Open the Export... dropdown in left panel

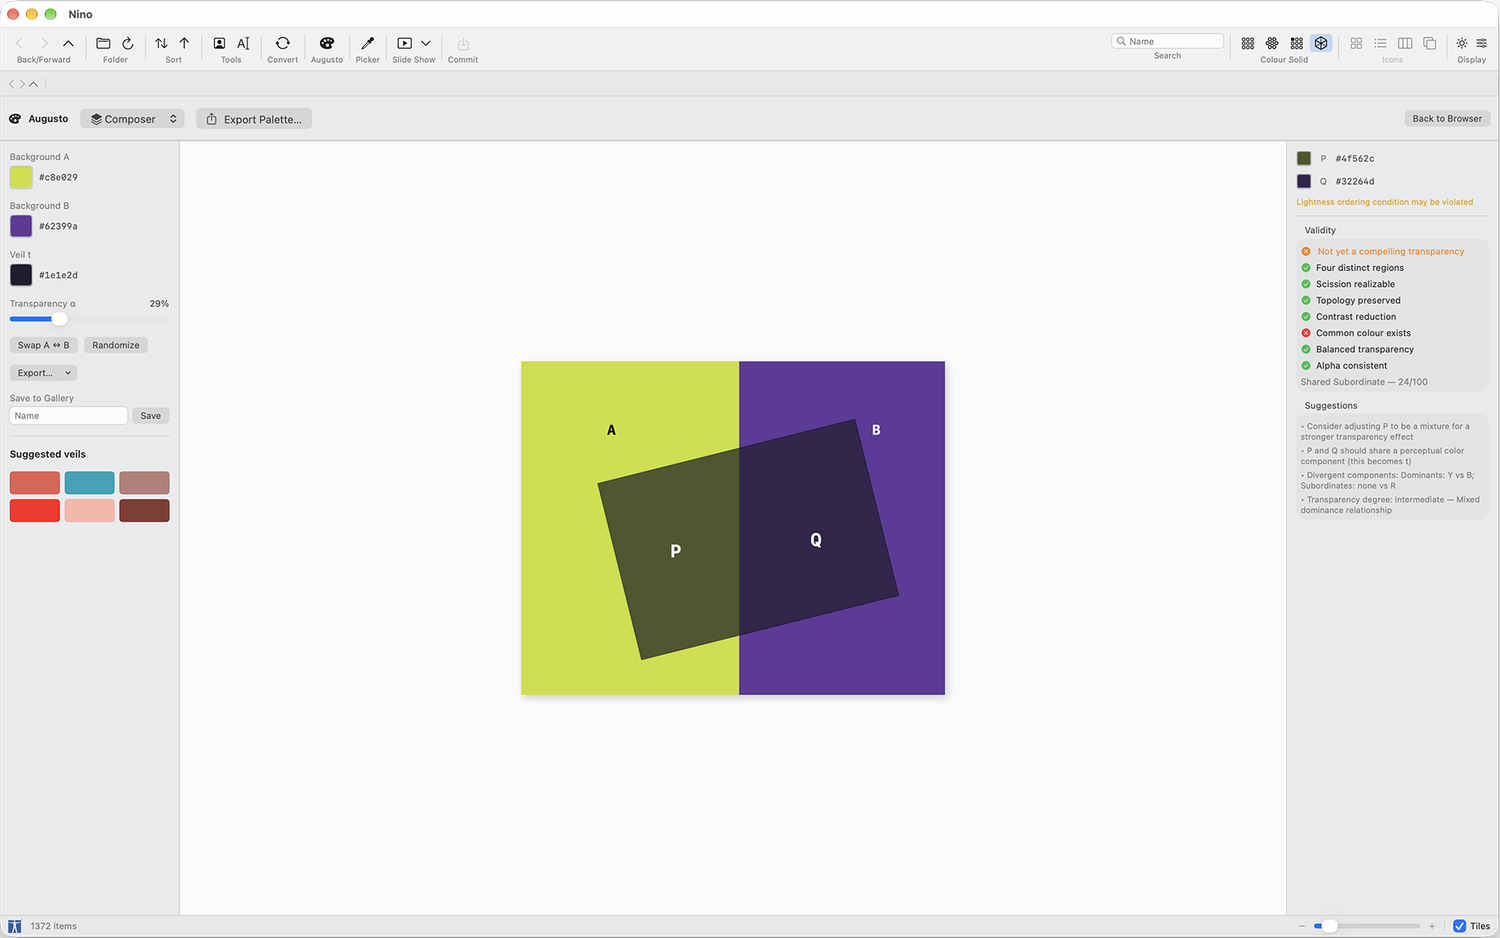tap(43, 373)
